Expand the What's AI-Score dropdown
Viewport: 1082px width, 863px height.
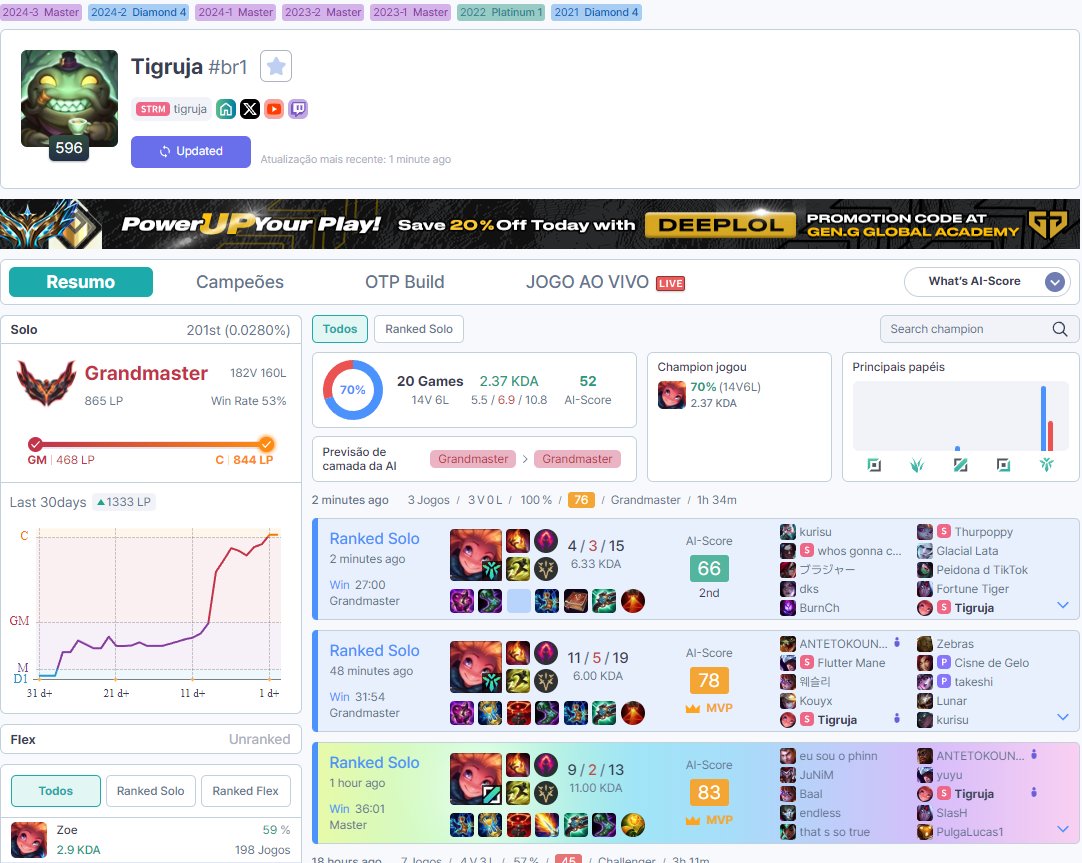point(987,281)
